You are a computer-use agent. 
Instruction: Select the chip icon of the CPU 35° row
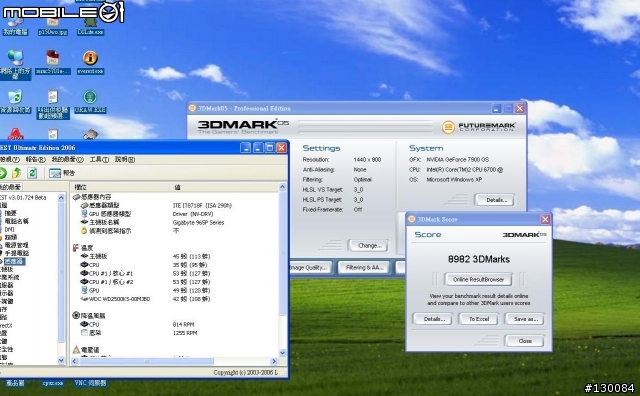[x=84, y=265]
